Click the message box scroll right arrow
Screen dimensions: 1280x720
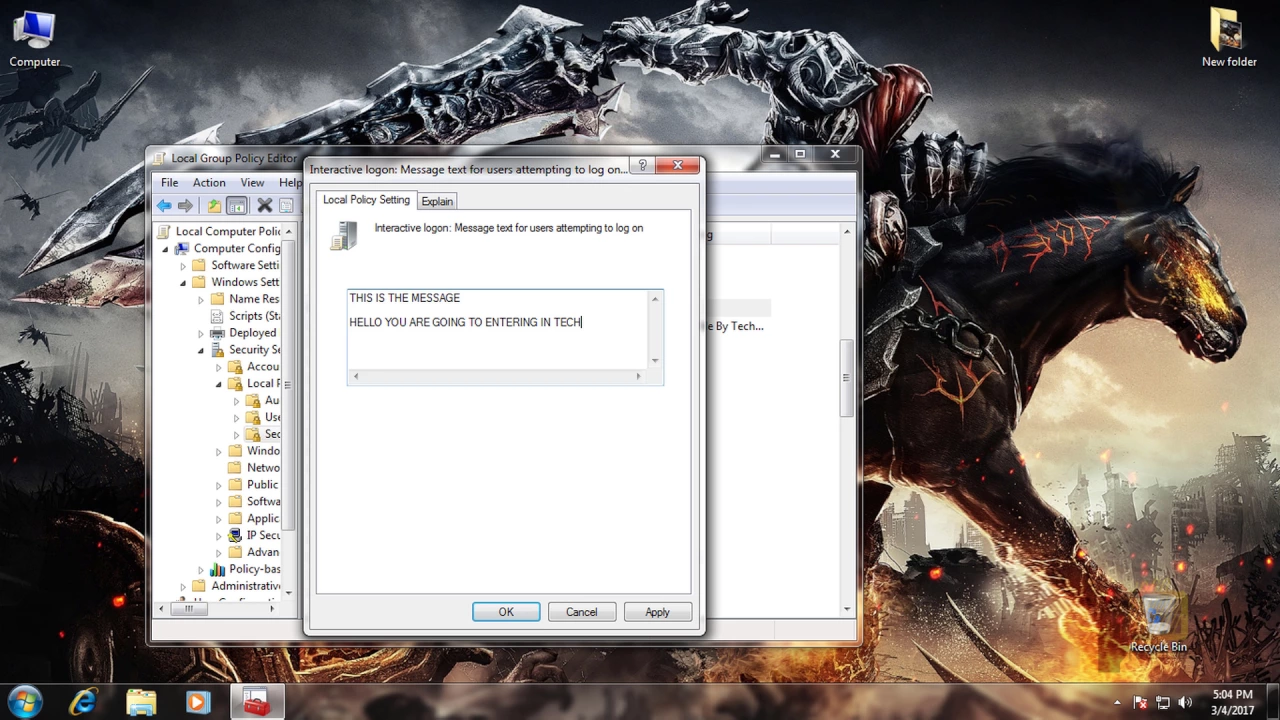click(x=638, y=376)
